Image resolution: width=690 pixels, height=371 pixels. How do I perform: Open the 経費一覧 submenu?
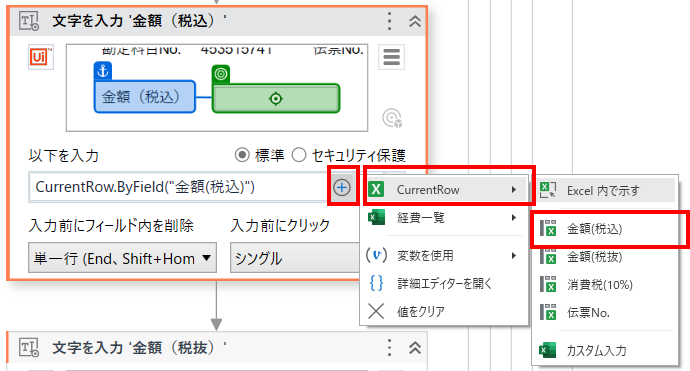tap(444, 217)
